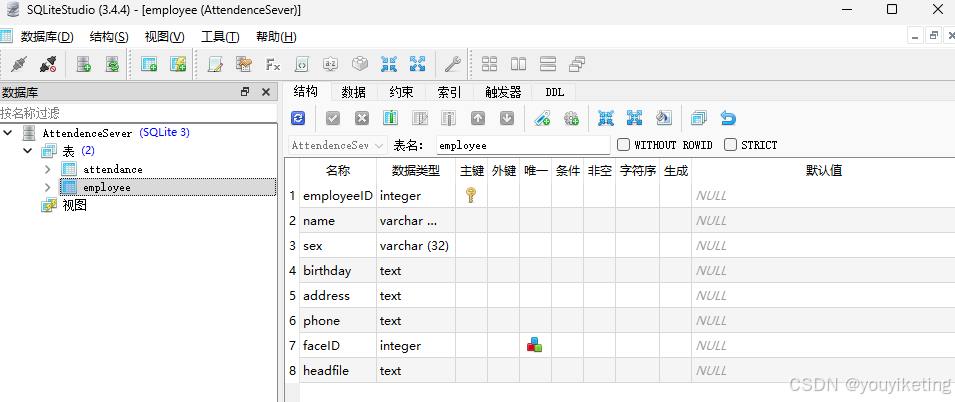Image resolution: width=955 pixels, height=402 pixels.
Task: Click the rollback structure changes X icon
Action: tap(362, 118)
